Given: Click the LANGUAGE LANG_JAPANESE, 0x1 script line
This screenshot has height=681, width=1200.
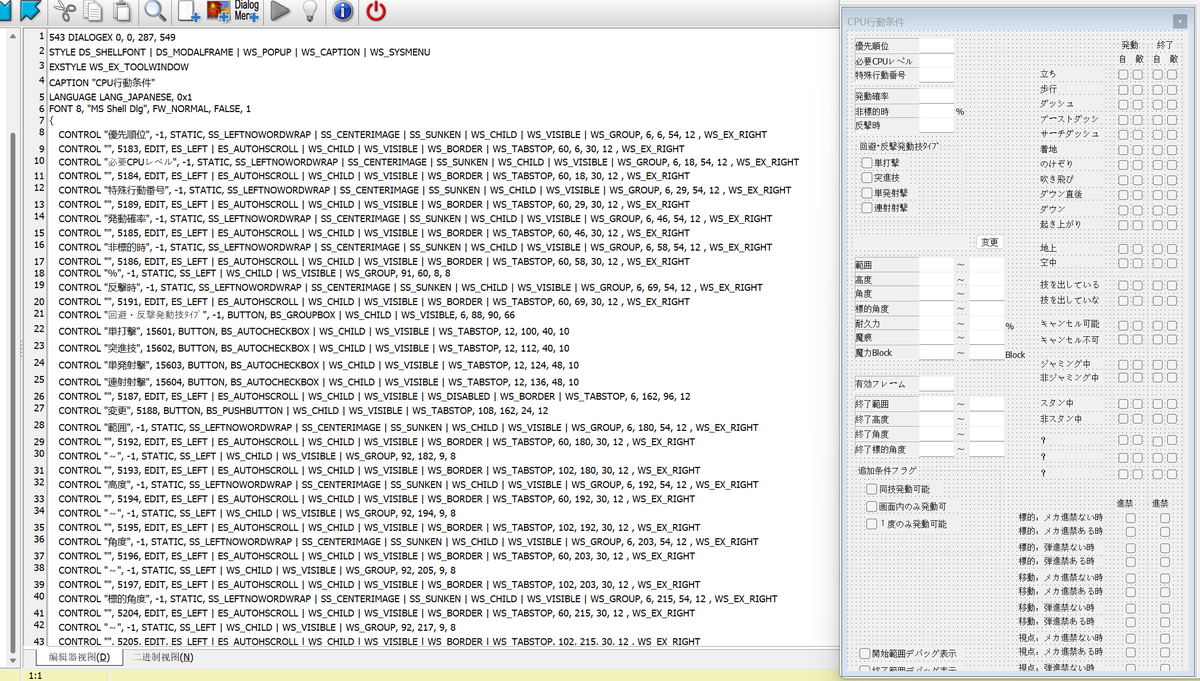Looking at the screenshot, I should coord(119,97).
